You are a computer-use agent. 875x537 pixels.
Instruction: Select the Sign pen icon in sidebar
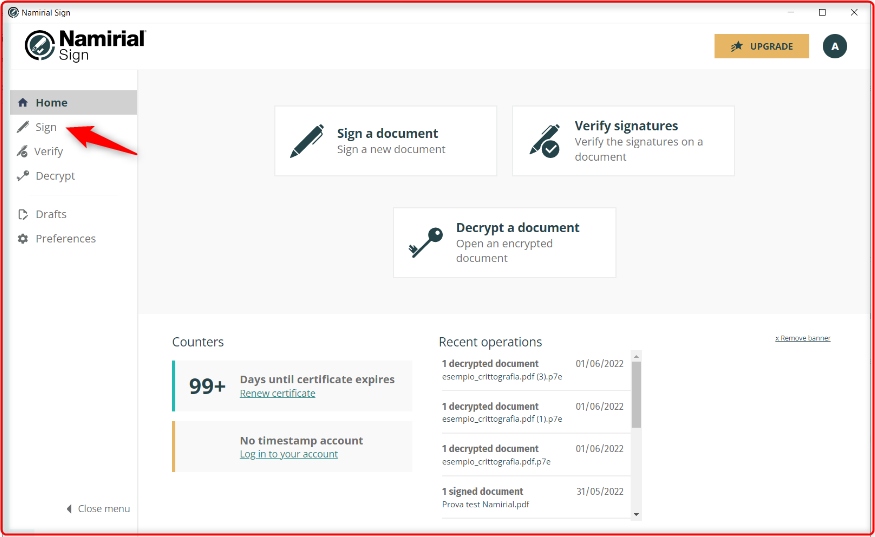point(23,127)
